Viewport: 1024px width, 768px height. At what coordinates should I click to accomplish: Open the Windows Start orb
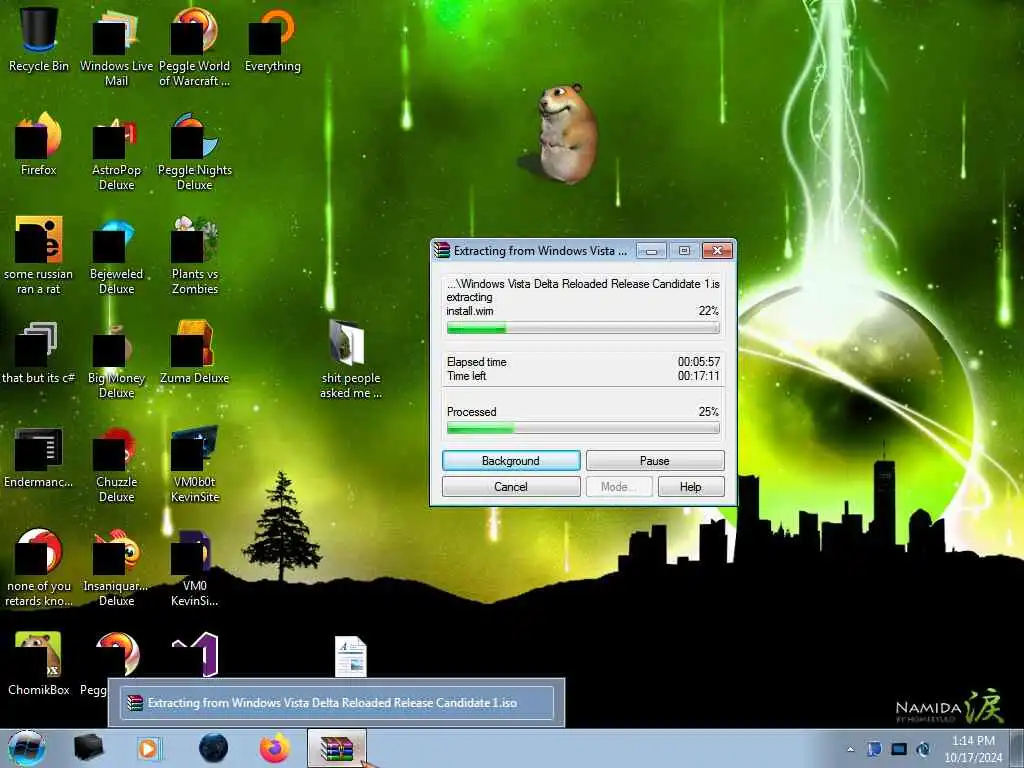(x=27, y=748)
